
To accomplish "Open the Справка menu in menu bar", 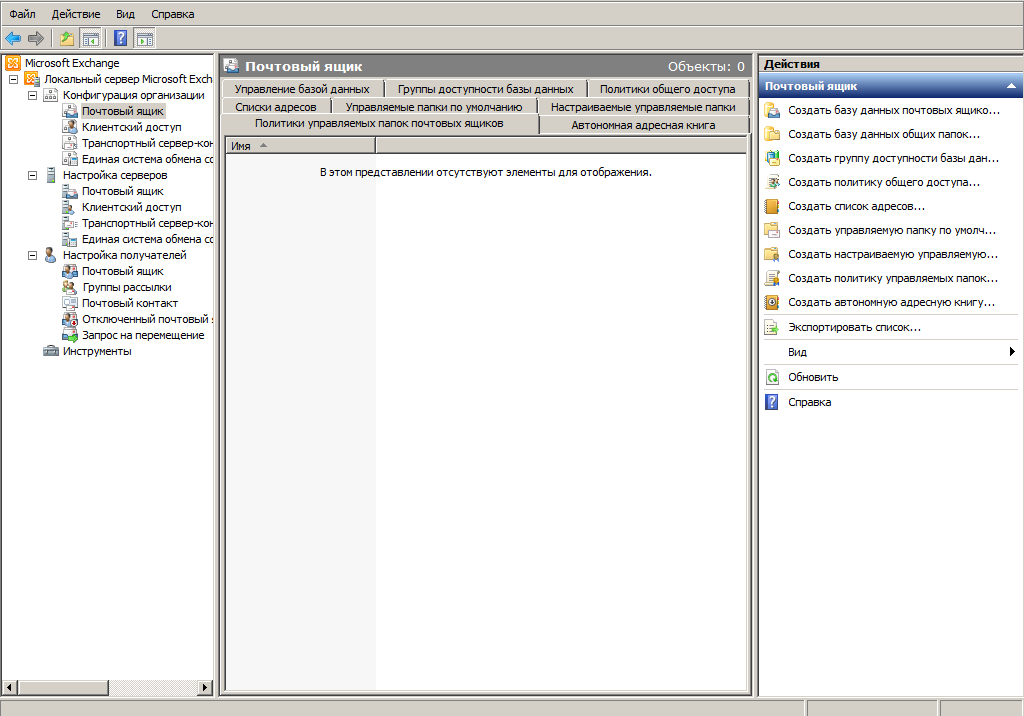I will pyautogui.click(x=172, y=14).
